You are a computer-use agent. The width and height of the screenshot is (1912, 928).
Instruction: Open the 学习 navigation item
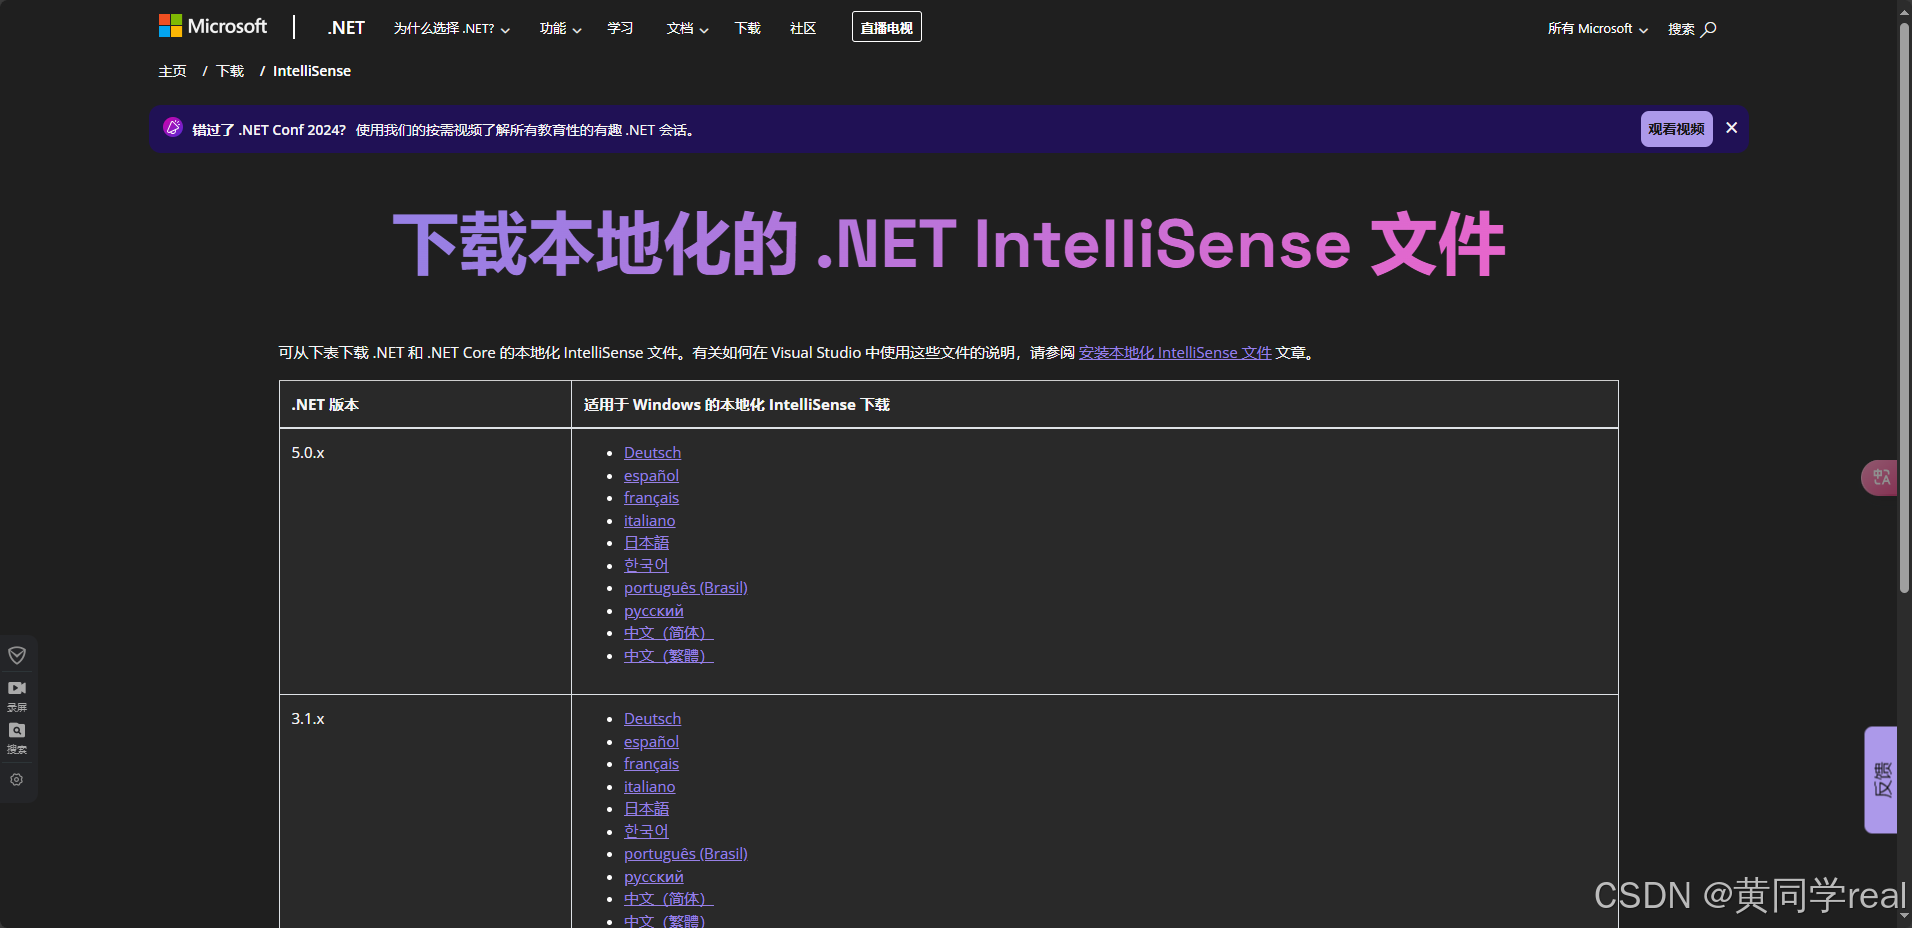coord(620,29)
